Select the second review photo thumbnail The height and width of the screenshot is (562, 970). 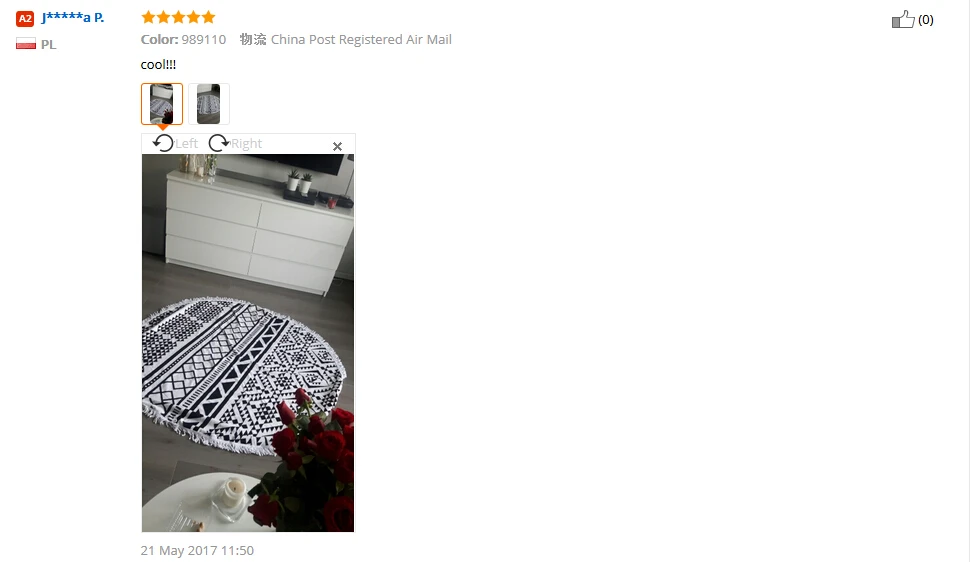(208, 104)
